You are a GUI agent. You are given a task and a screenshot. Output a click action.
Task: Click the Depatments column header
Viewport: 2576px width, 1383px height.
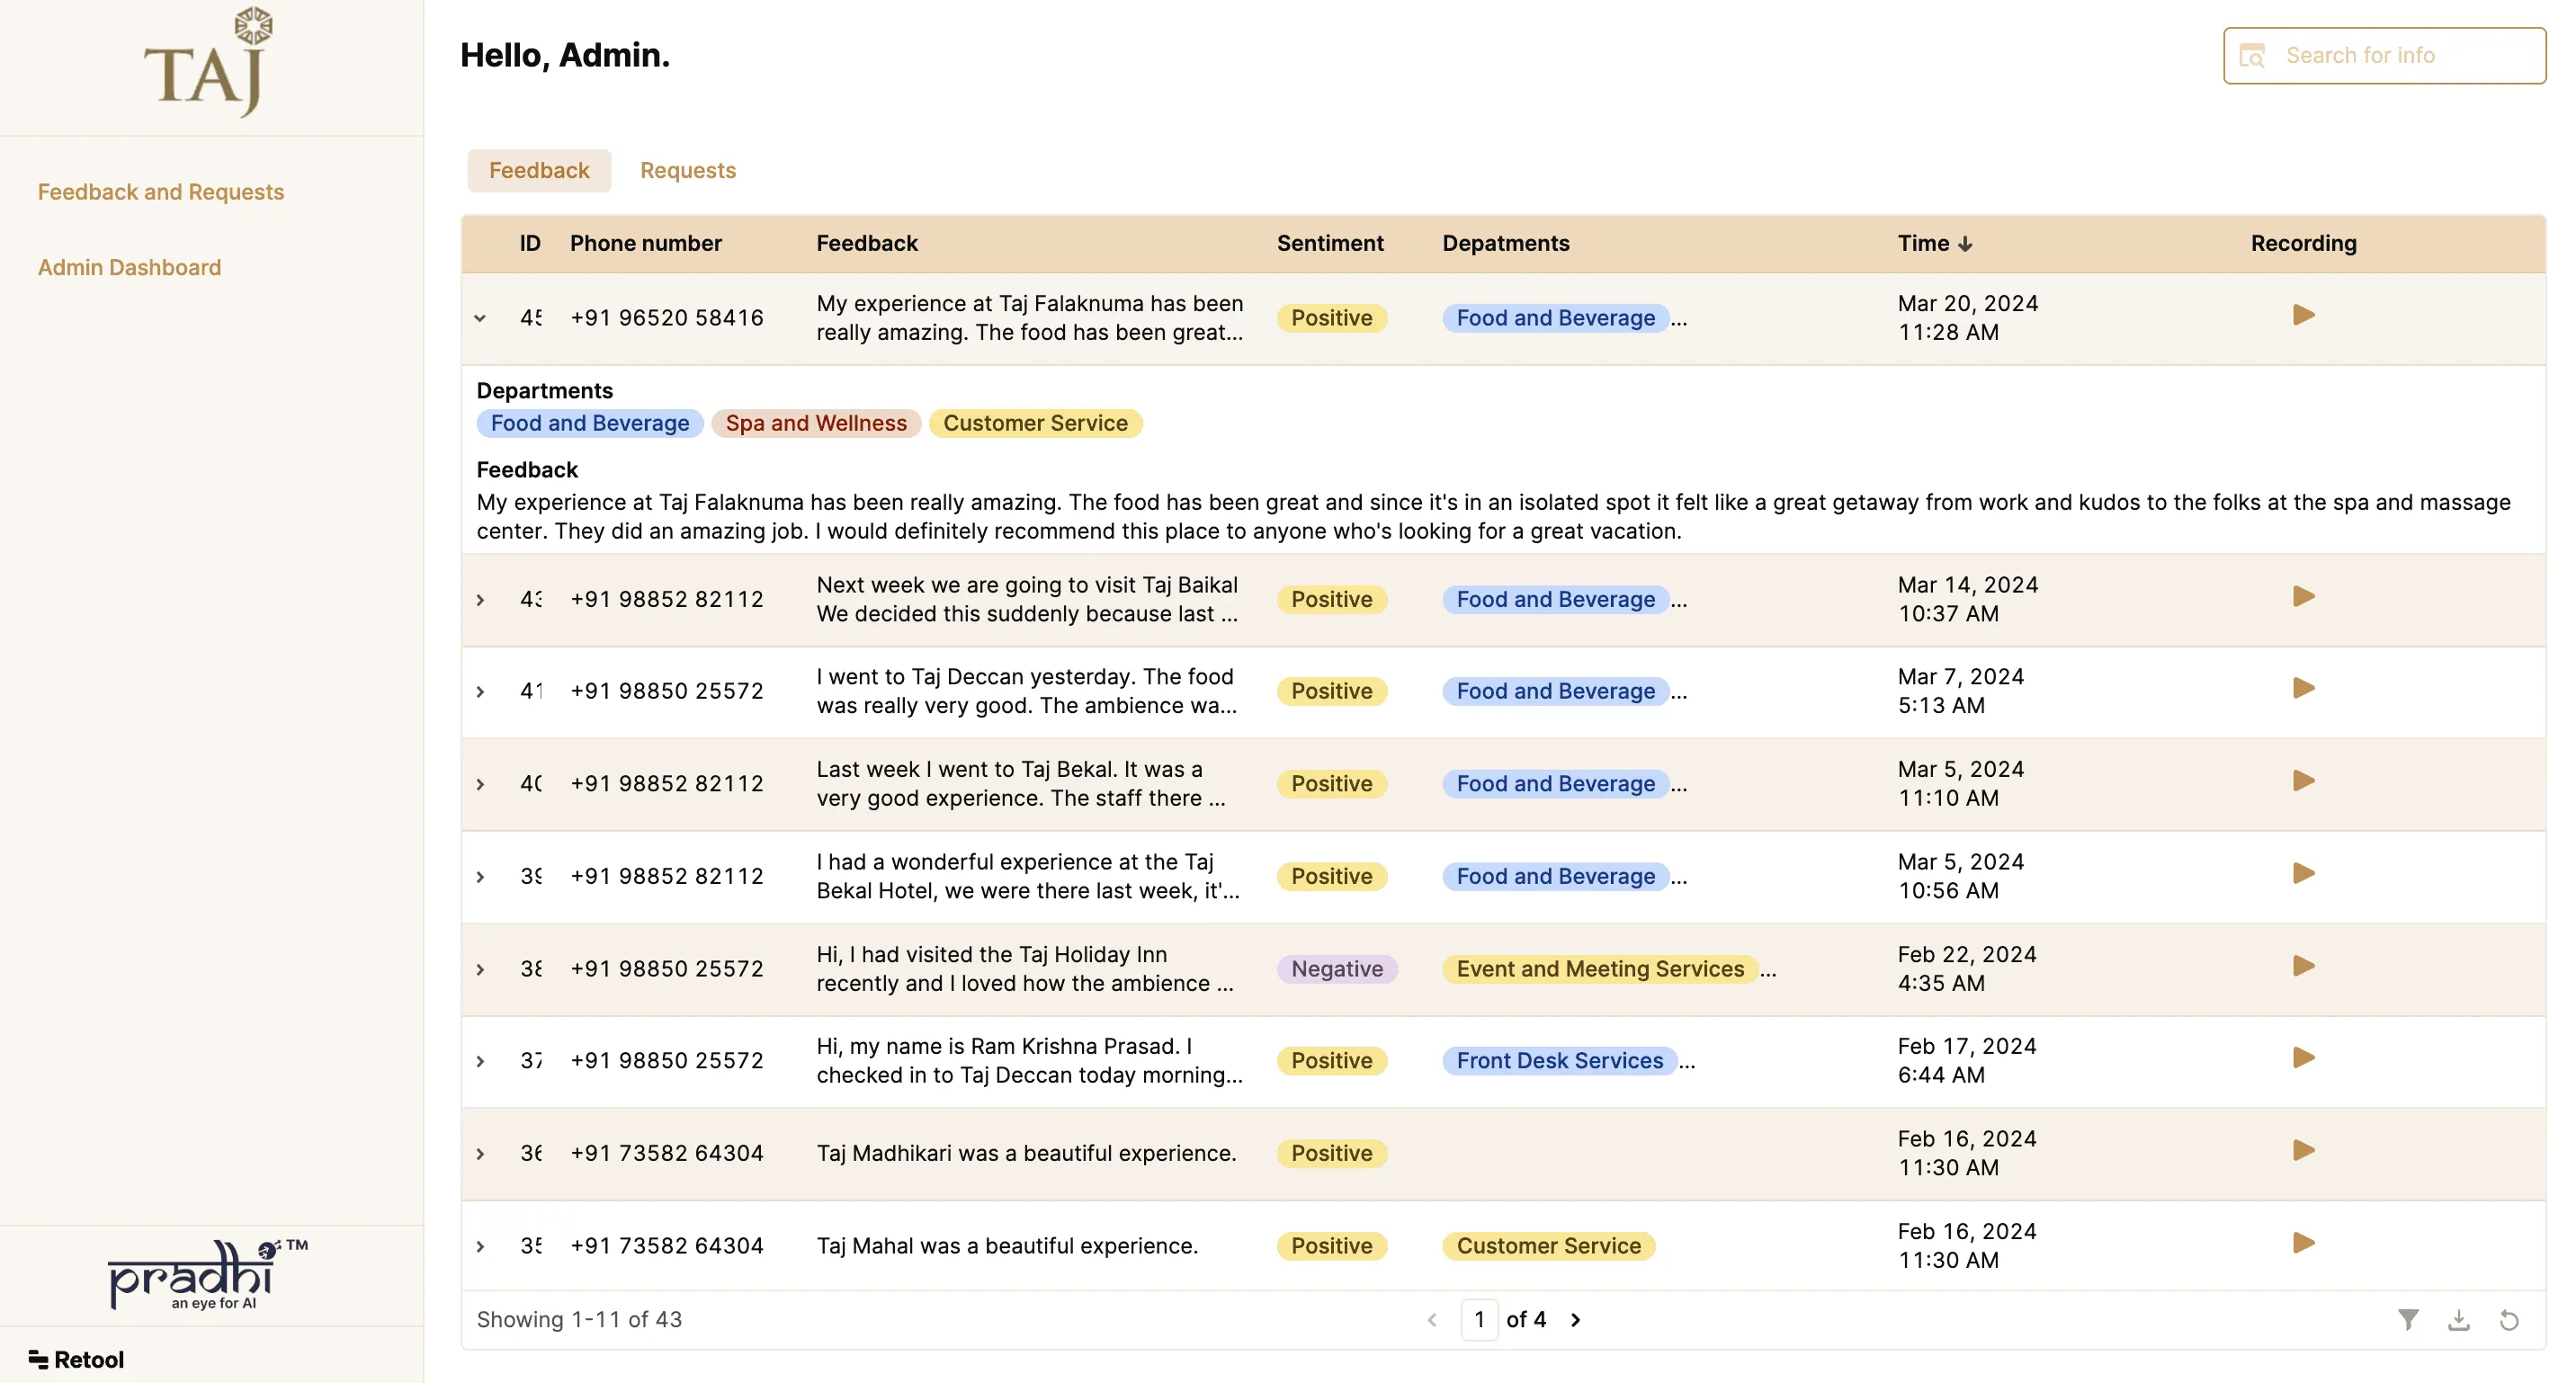tap(1505, 243)
